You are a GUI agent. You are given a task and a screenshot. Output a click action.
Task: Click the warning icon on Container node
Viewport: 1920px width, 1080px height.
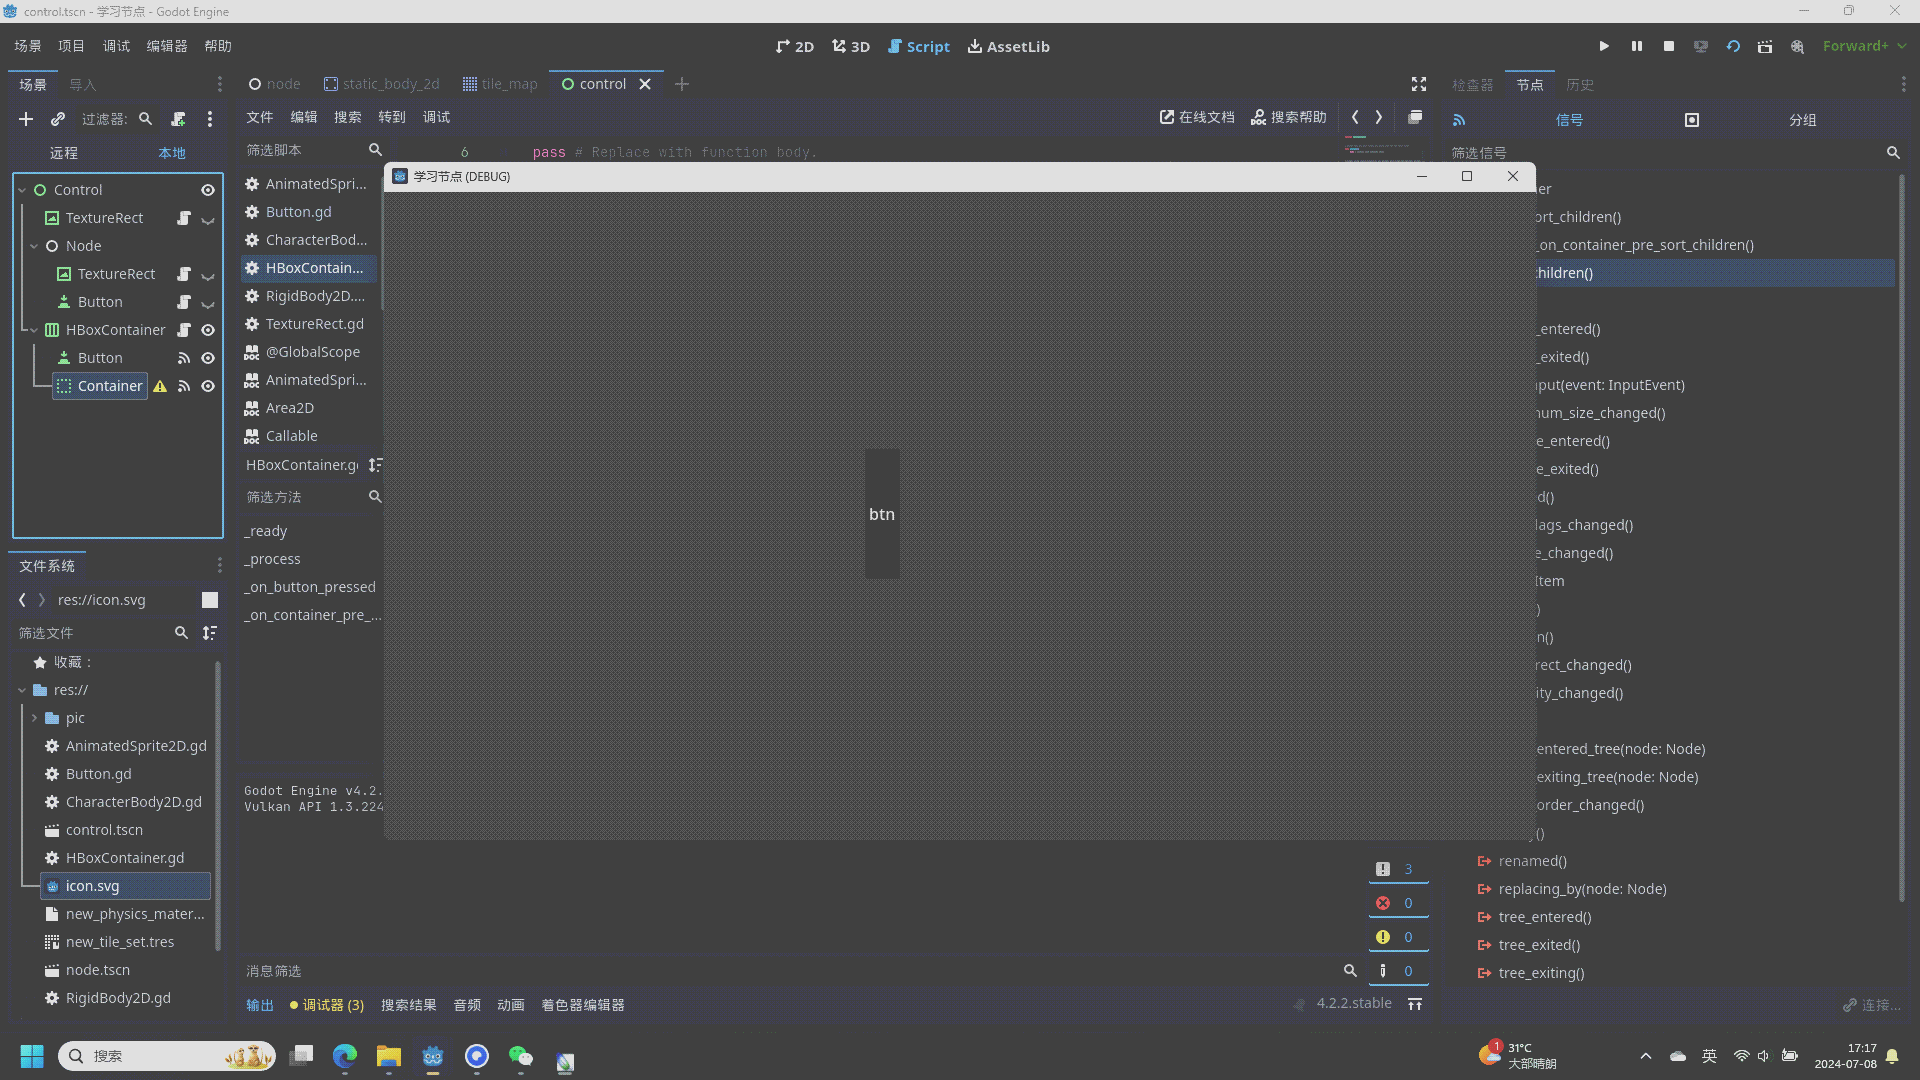click(160, 386)
